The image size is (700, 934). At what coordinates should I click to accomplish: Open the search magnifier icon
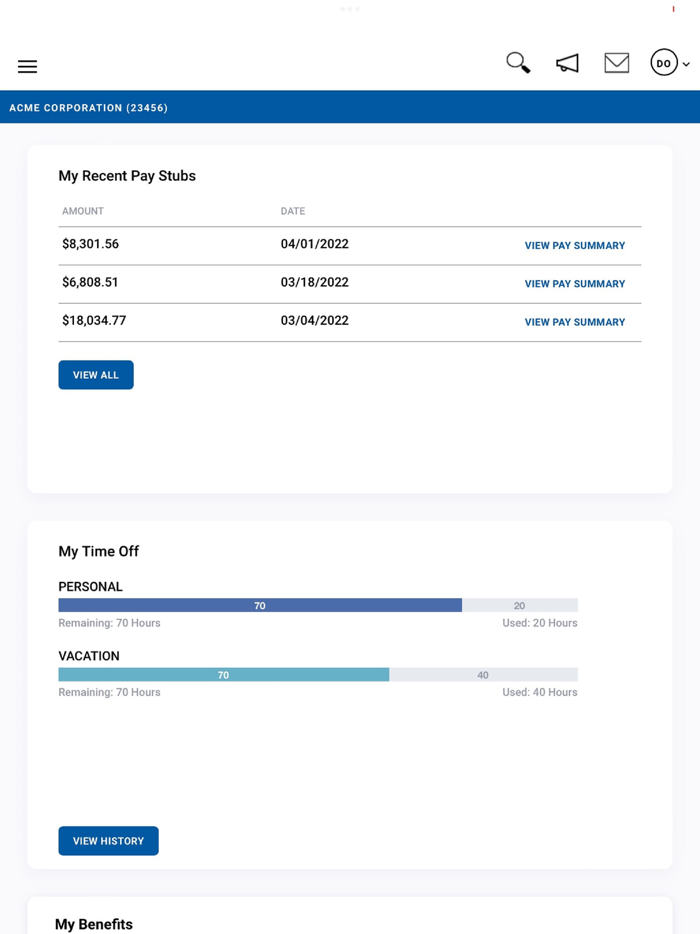pyautogui.click(x=517, y=62)
